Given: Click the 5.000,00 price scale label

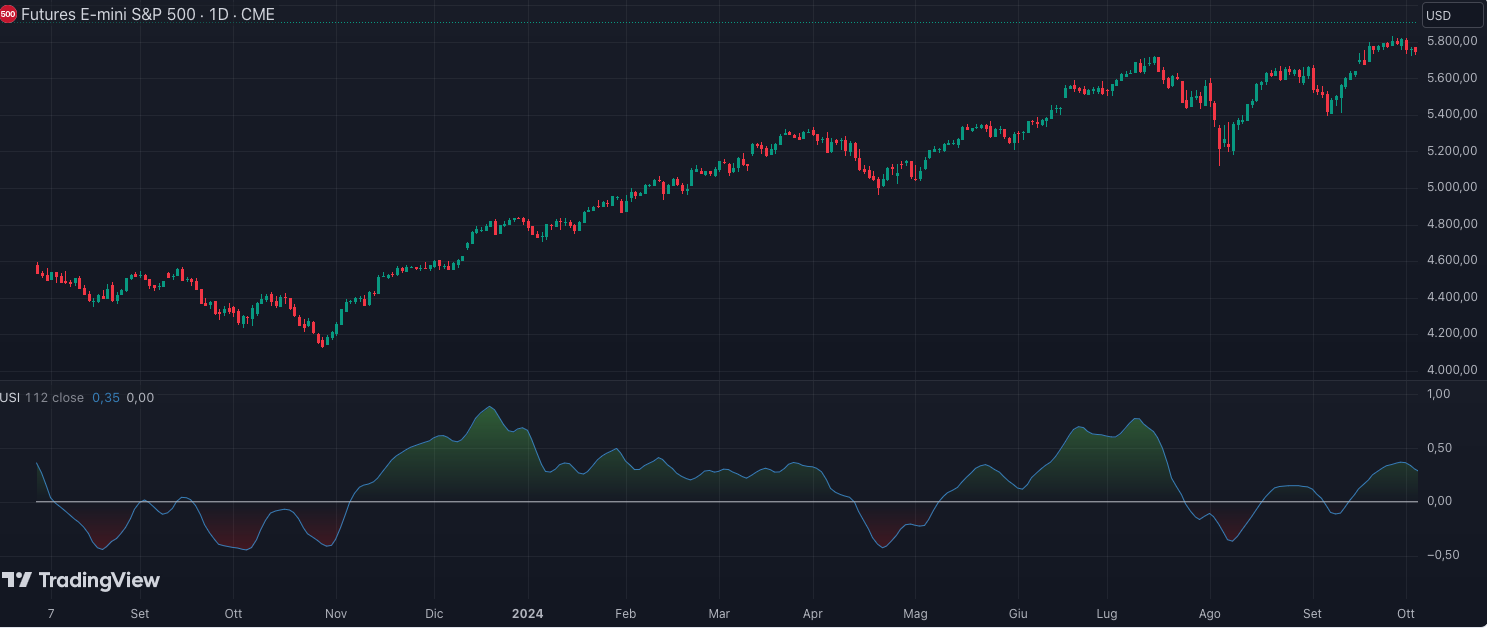Looking at the screenshot, I should tap(1453, 187).
